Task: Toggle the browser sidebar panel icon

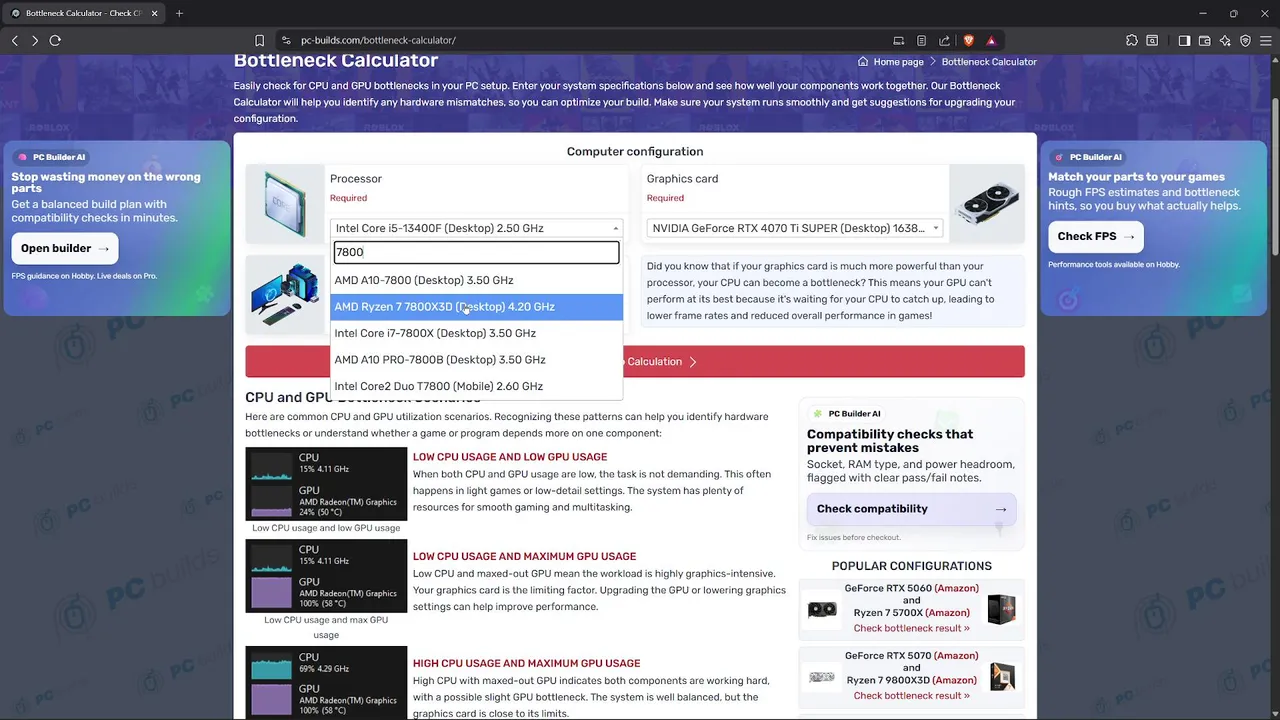Action: 1184,40
